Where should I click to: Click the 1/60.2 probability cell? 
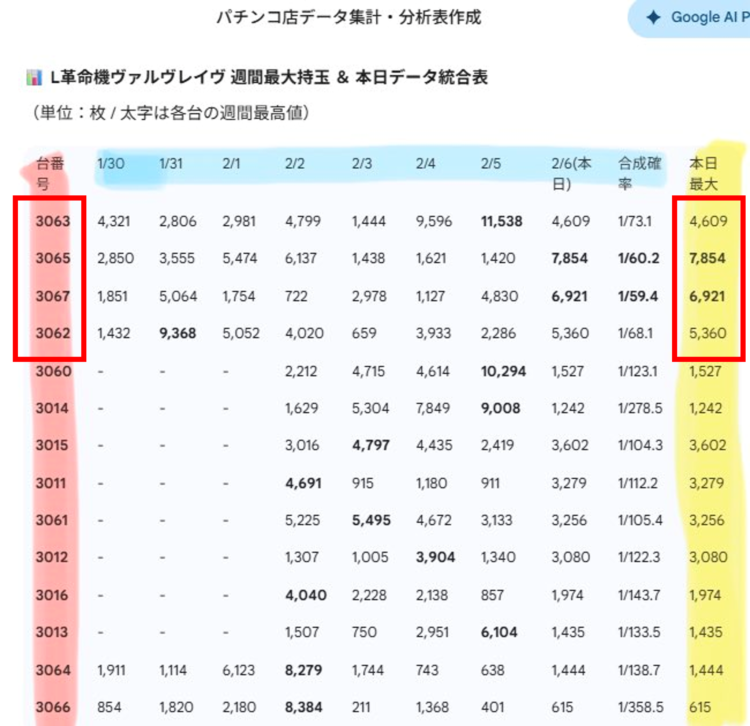(x=639, y=258)
